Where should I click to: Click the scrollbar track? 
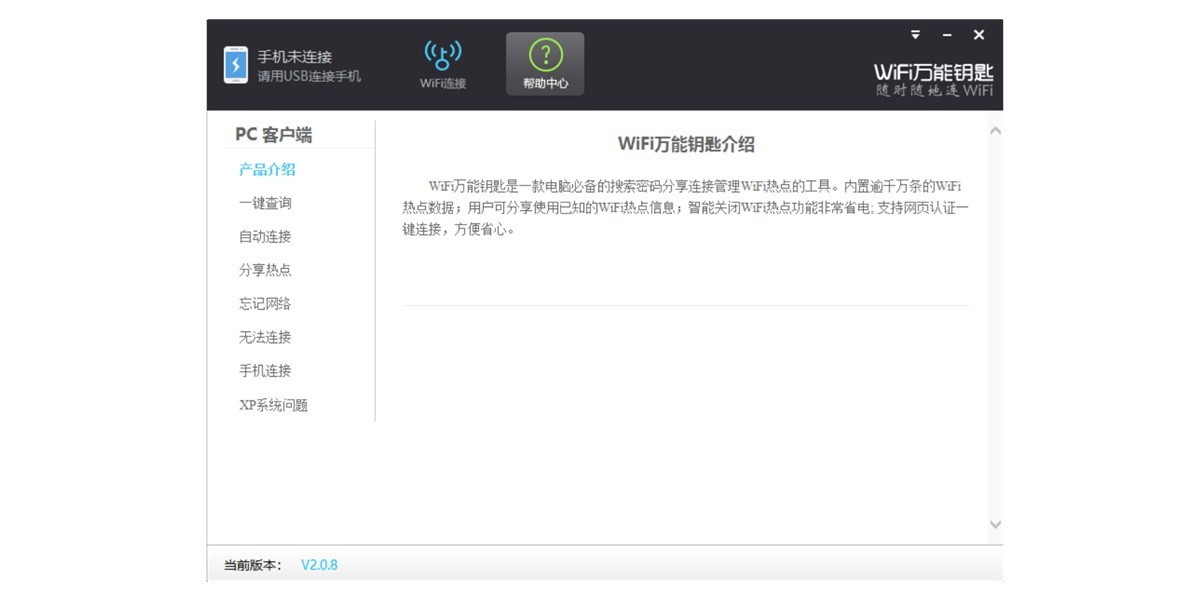pyautogui.click(x=995, y=330)
